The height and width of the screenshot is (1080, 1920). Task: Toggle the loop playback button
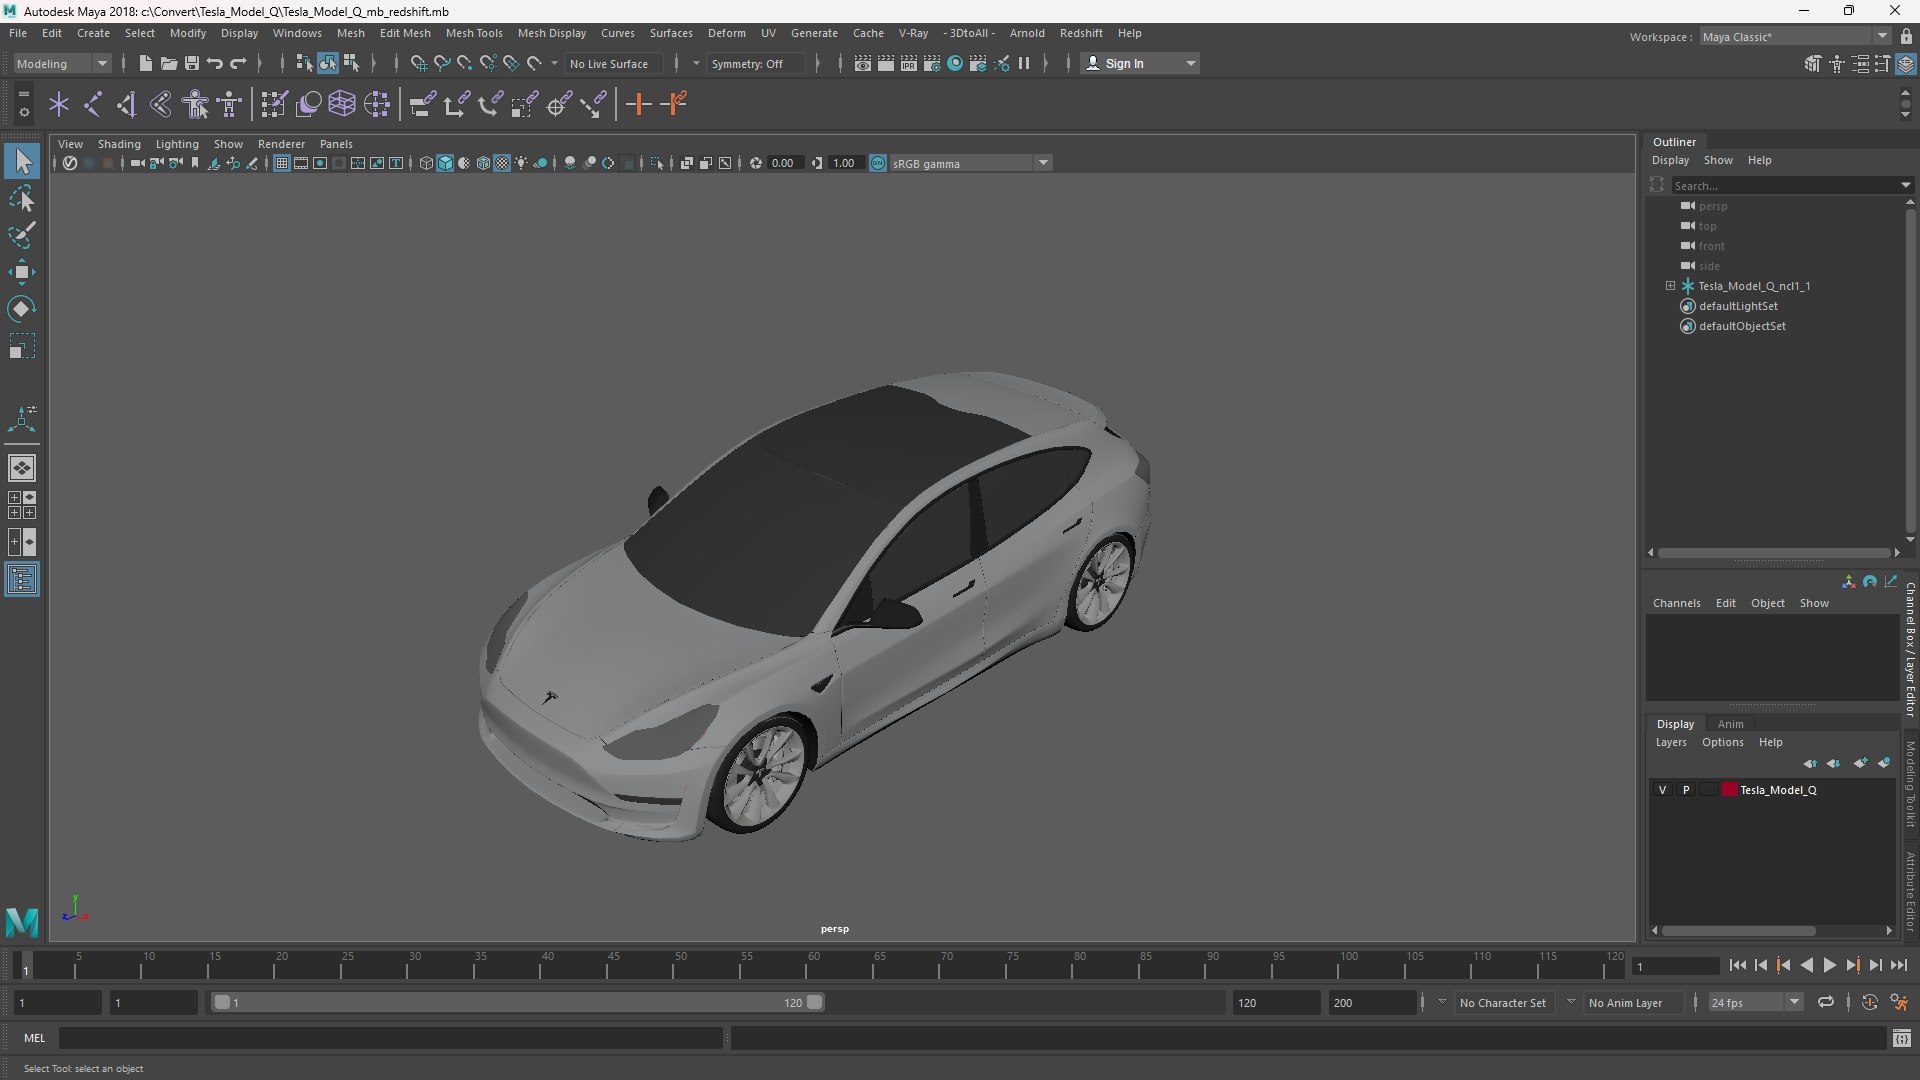pyautogui.click(x=1826, y=1002)
